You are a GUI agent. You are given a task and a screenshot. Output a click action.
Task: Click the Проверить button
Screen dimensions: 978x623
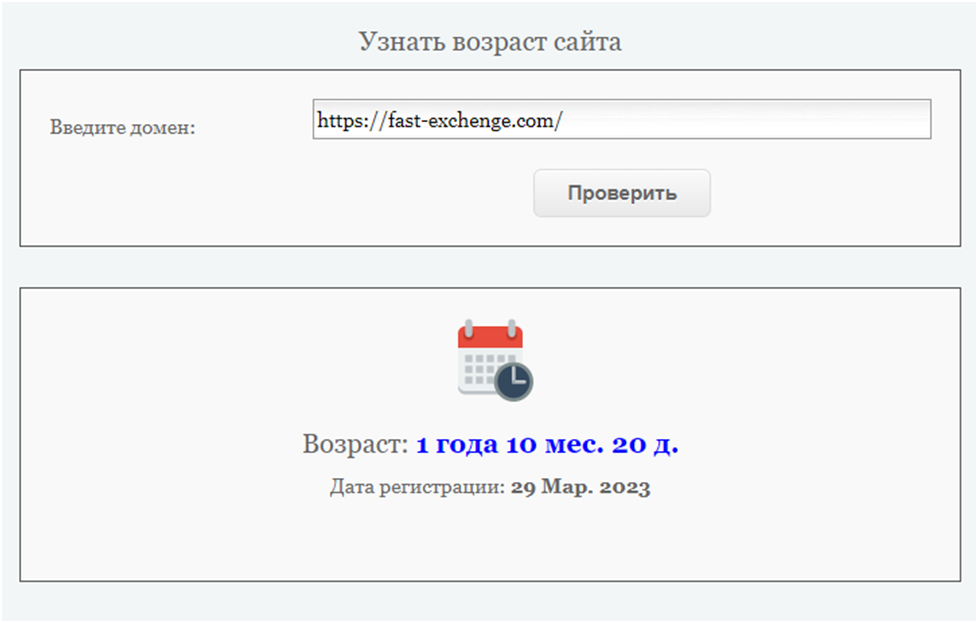point(621,193)
